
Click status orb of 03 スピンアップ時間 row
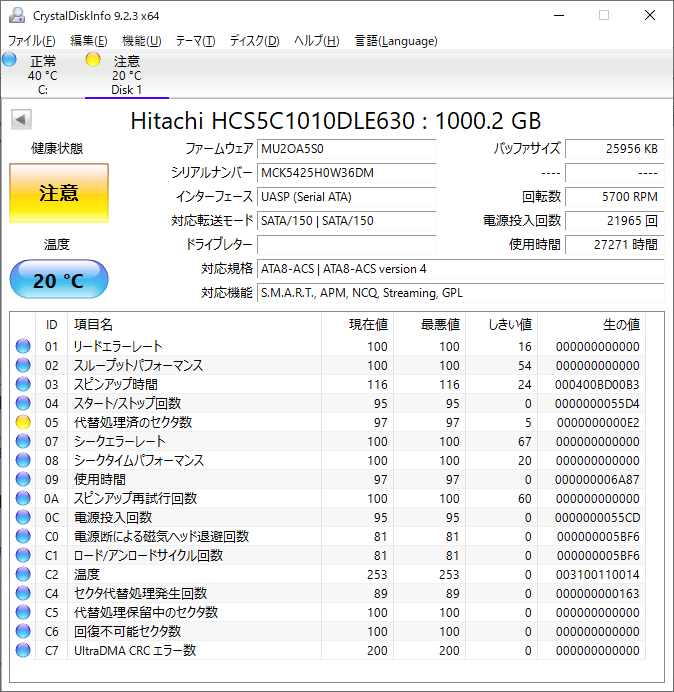tap(23, 384)
